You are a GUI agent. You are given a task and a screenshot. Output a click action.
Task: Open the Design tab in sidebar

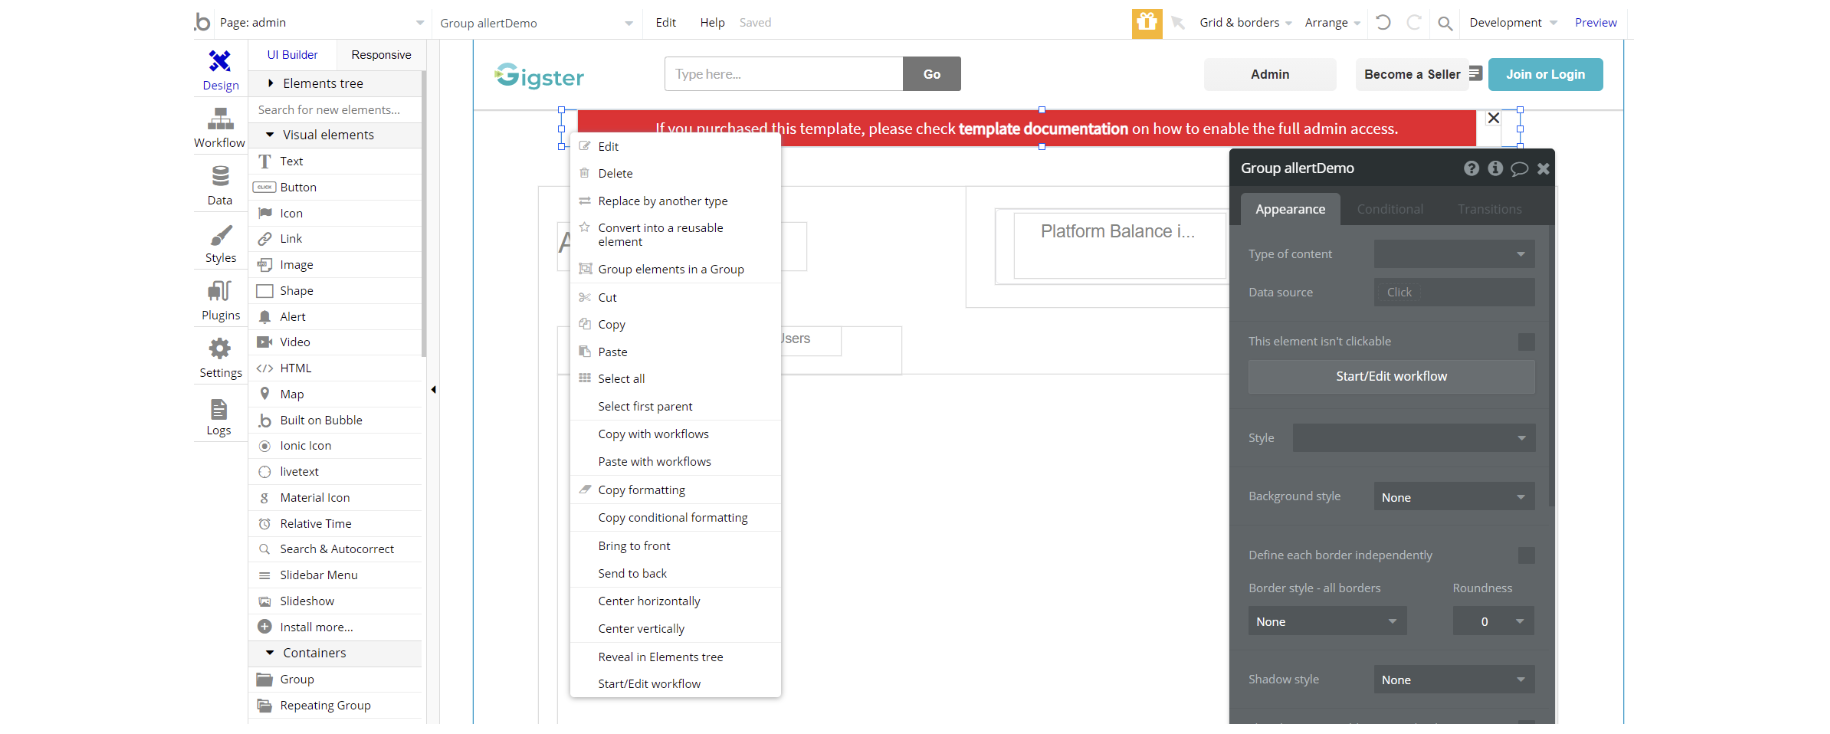(x=220, y=70)
